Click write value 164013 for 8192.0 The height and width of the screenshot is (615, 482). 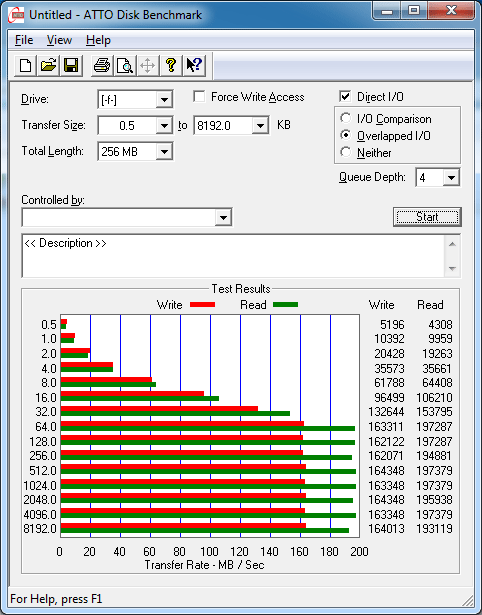[x=386, y=529]
